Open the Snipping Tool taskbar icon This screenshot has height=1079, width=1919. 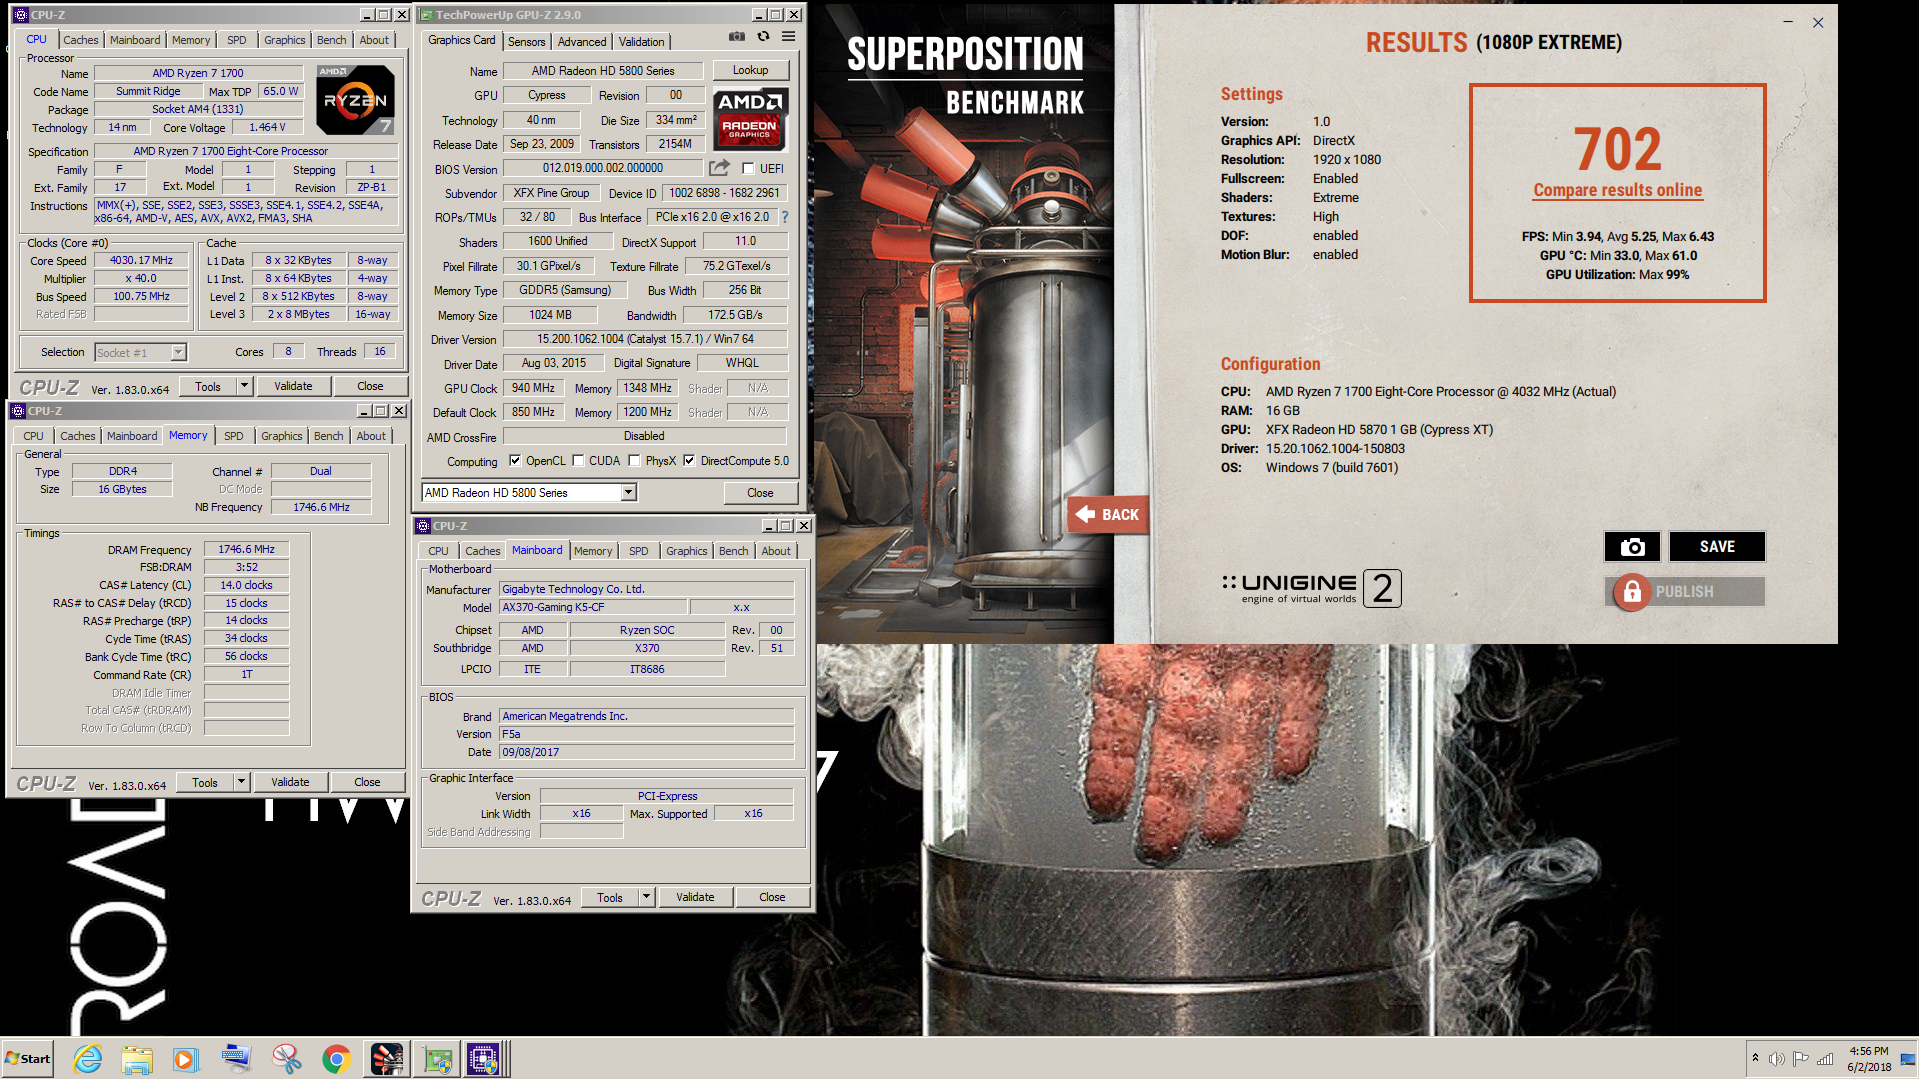[x=287, y=1059]
